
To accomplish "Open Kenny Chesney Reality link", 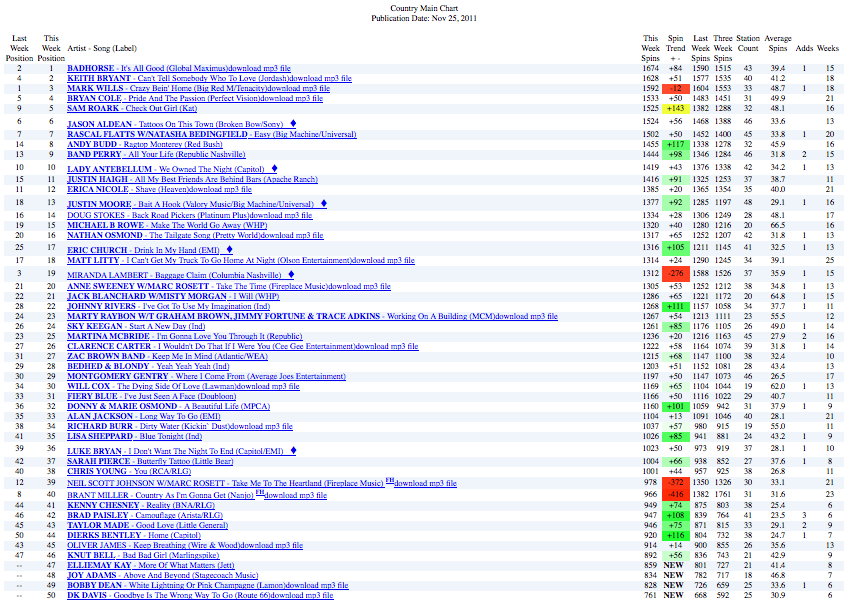I will pyautogui.click(x=141, y=505).
